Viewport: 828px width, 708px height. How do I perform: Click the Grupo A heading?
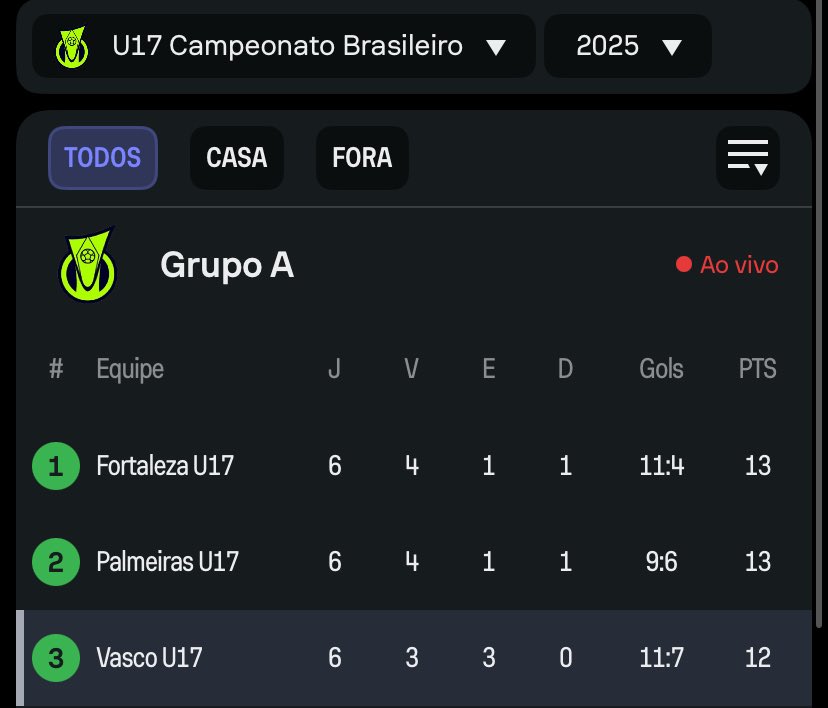click(x=227, y=266)
